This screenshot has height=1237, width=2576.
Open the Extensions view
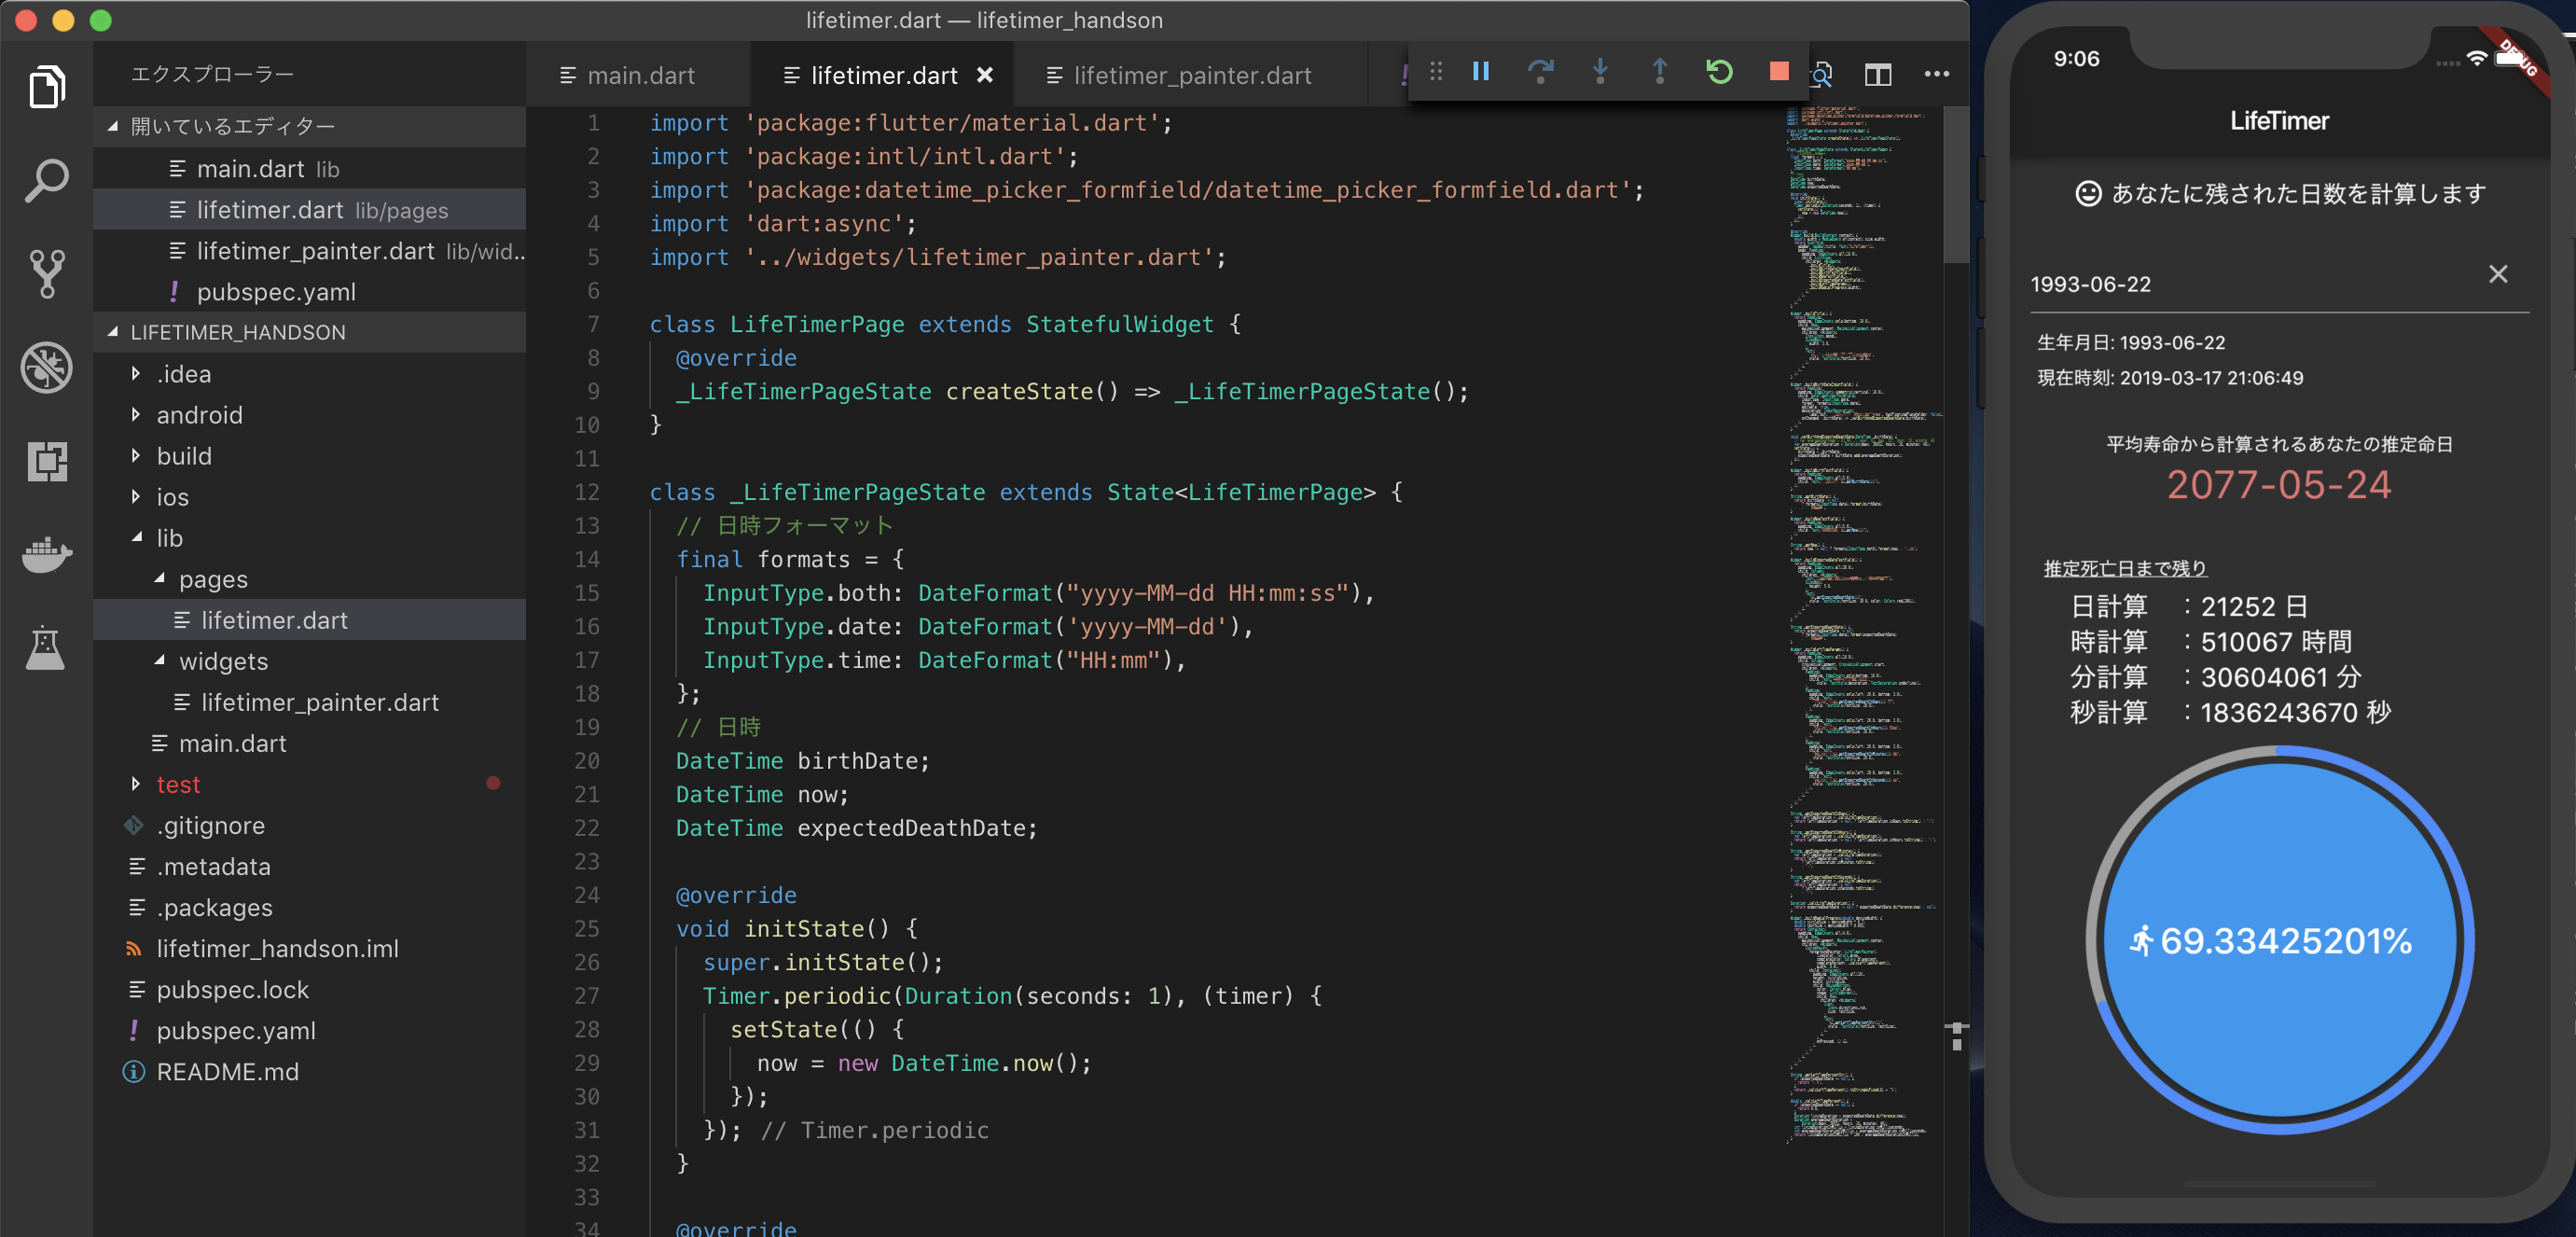(x=46, y=461)
